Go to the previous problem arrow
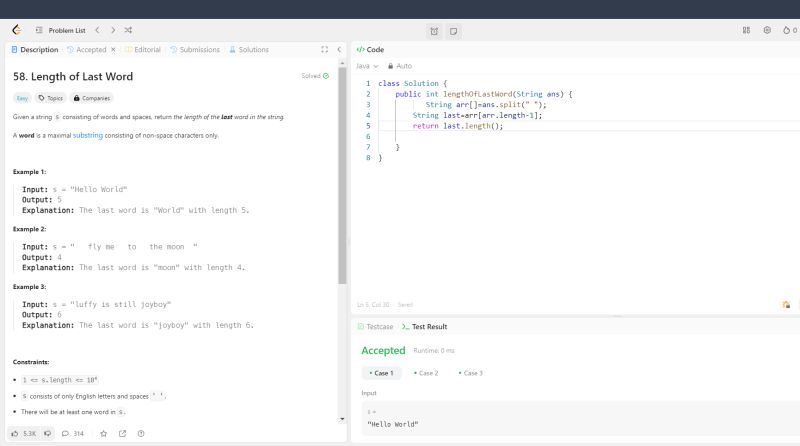The width and height of the screenshot is (800, 446). 97,30
